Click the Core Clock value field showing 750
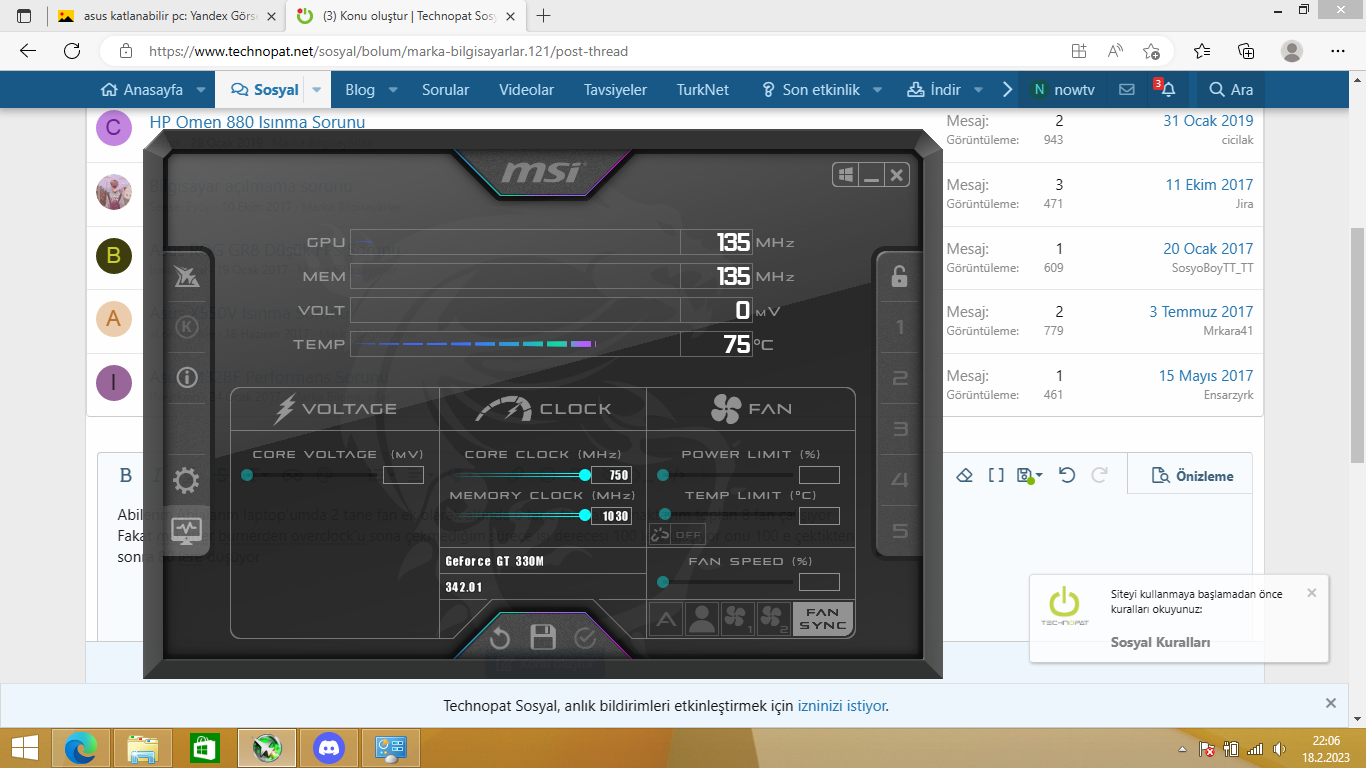 pos(612,475)
